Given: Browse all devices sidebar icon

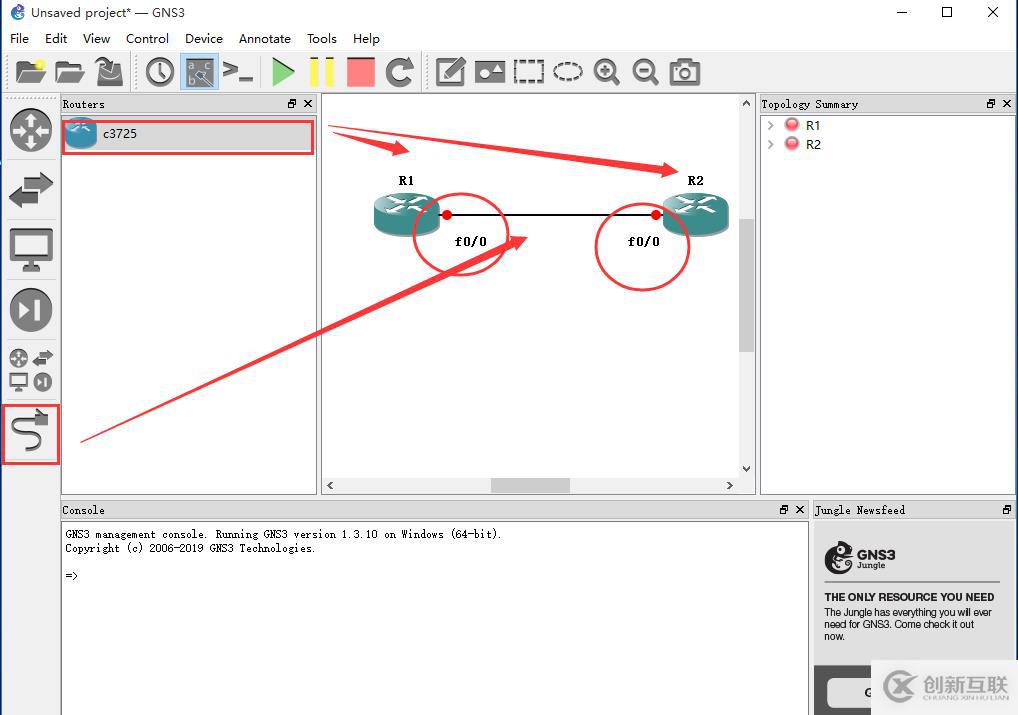Looking at the screenshot, I should 31,370.
